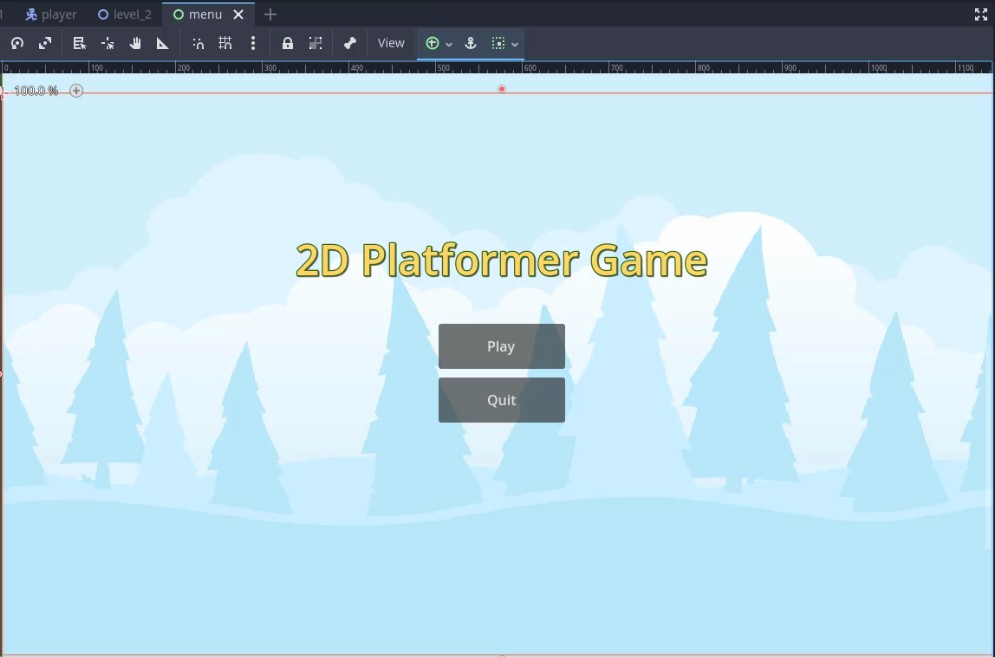Switch to the level_2 scene tab
The width and height of the screenshot is (995, 657).
(124, 14)
